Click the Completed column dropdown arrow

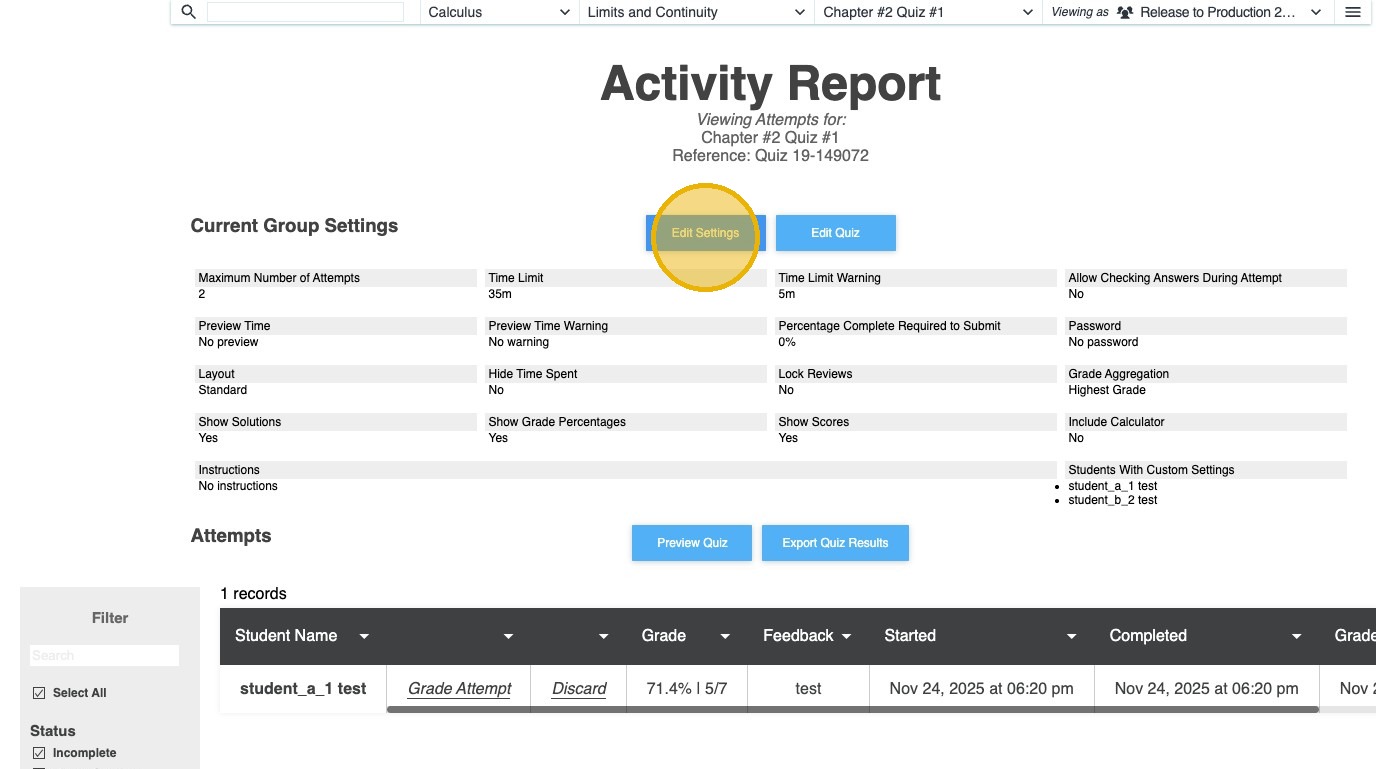[1296, 636]
